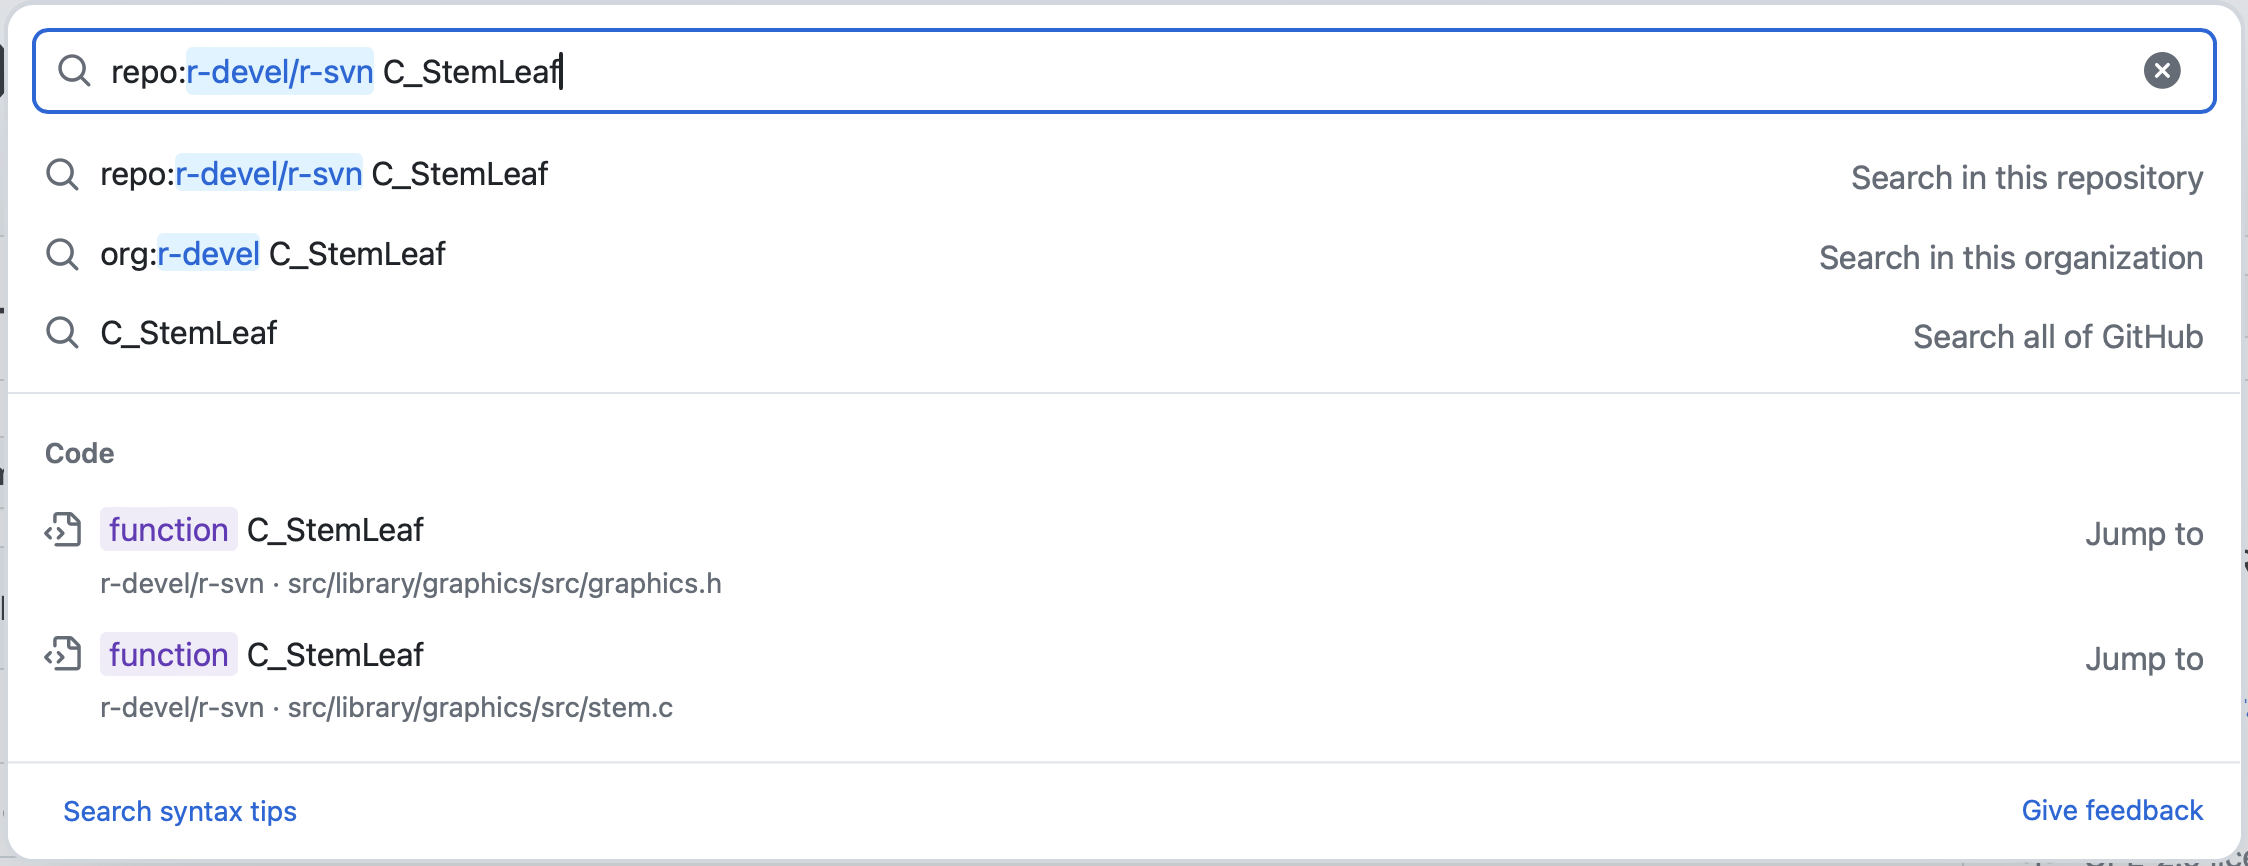Click search icon beside org:r-devel suggestion
Screen dimensions: 2248x866
point(62,254)
